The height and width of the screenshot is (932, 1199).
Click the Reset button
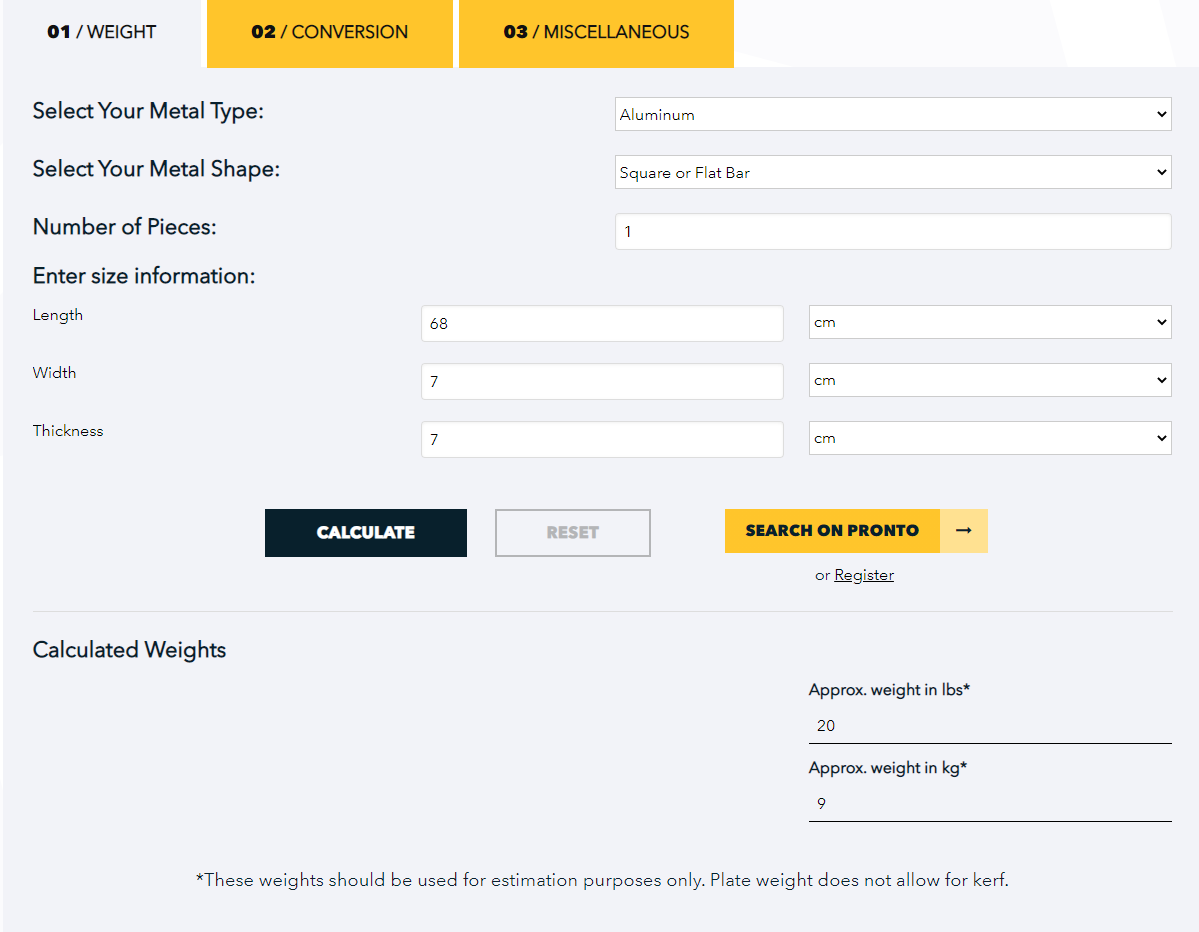(x=572, y=533)
